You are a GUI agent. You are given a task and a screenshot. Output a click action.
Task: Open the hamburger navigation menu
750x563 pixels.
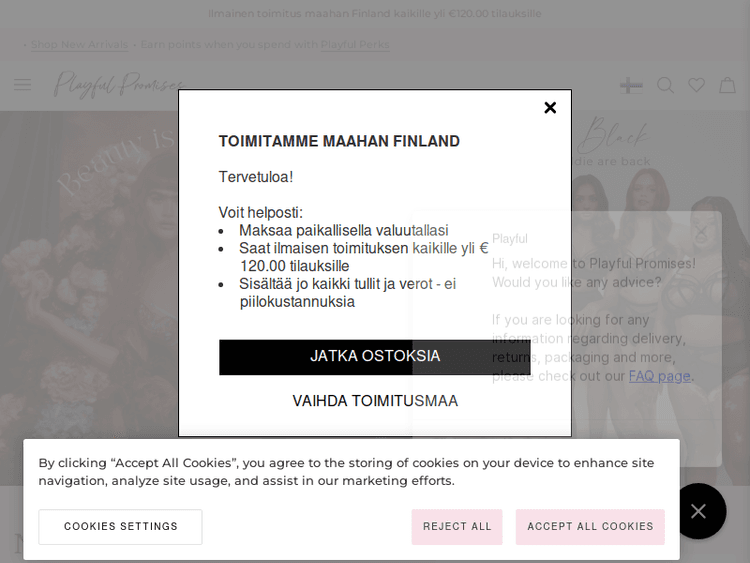point(22,85)
